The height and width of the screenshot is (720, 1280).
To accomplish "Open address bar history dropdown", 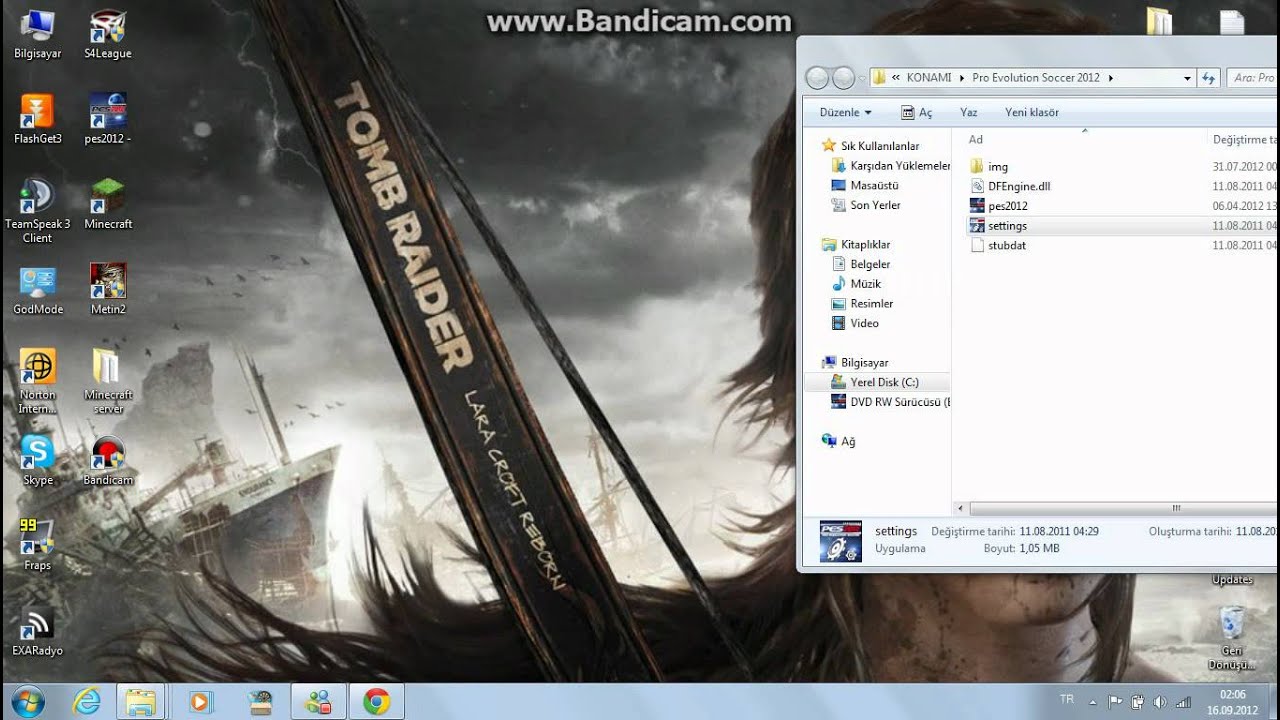I will coord(1187,78).
